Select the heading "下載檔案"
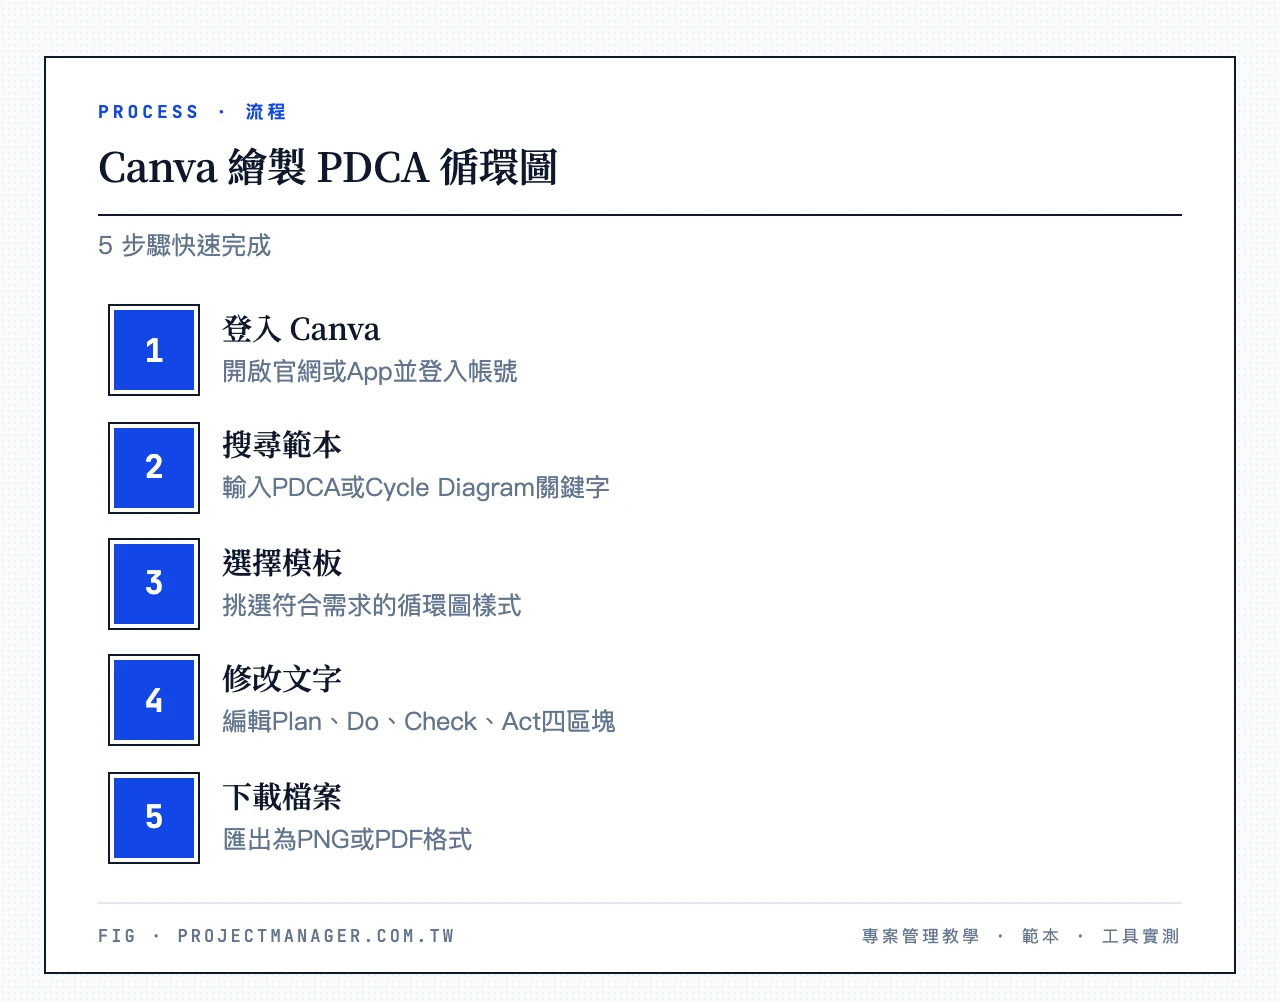Viewport: 1280px width, 1002px height. (282, 796)
